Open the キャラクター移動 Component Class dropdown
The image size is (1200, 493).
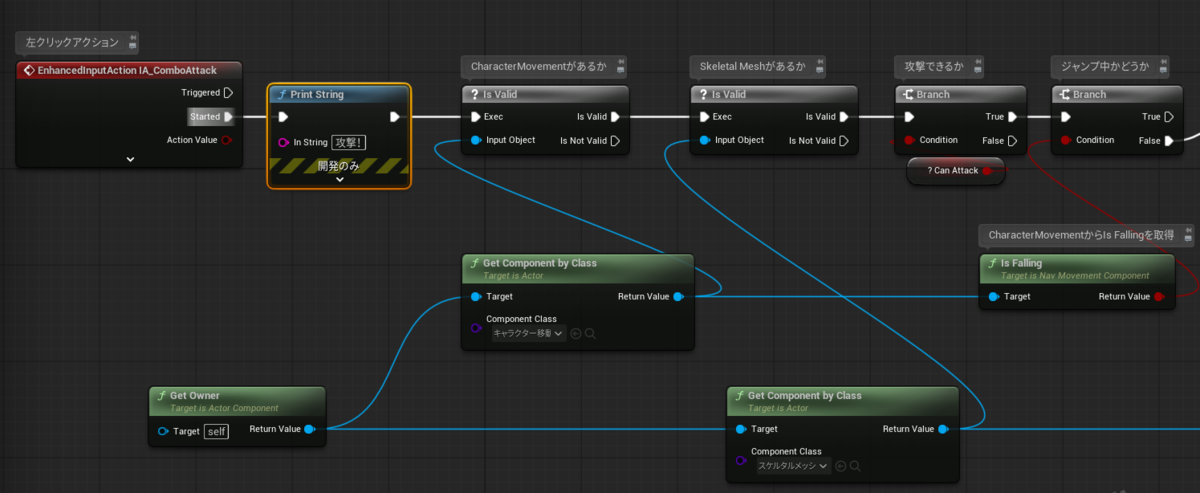coord(529,333)
